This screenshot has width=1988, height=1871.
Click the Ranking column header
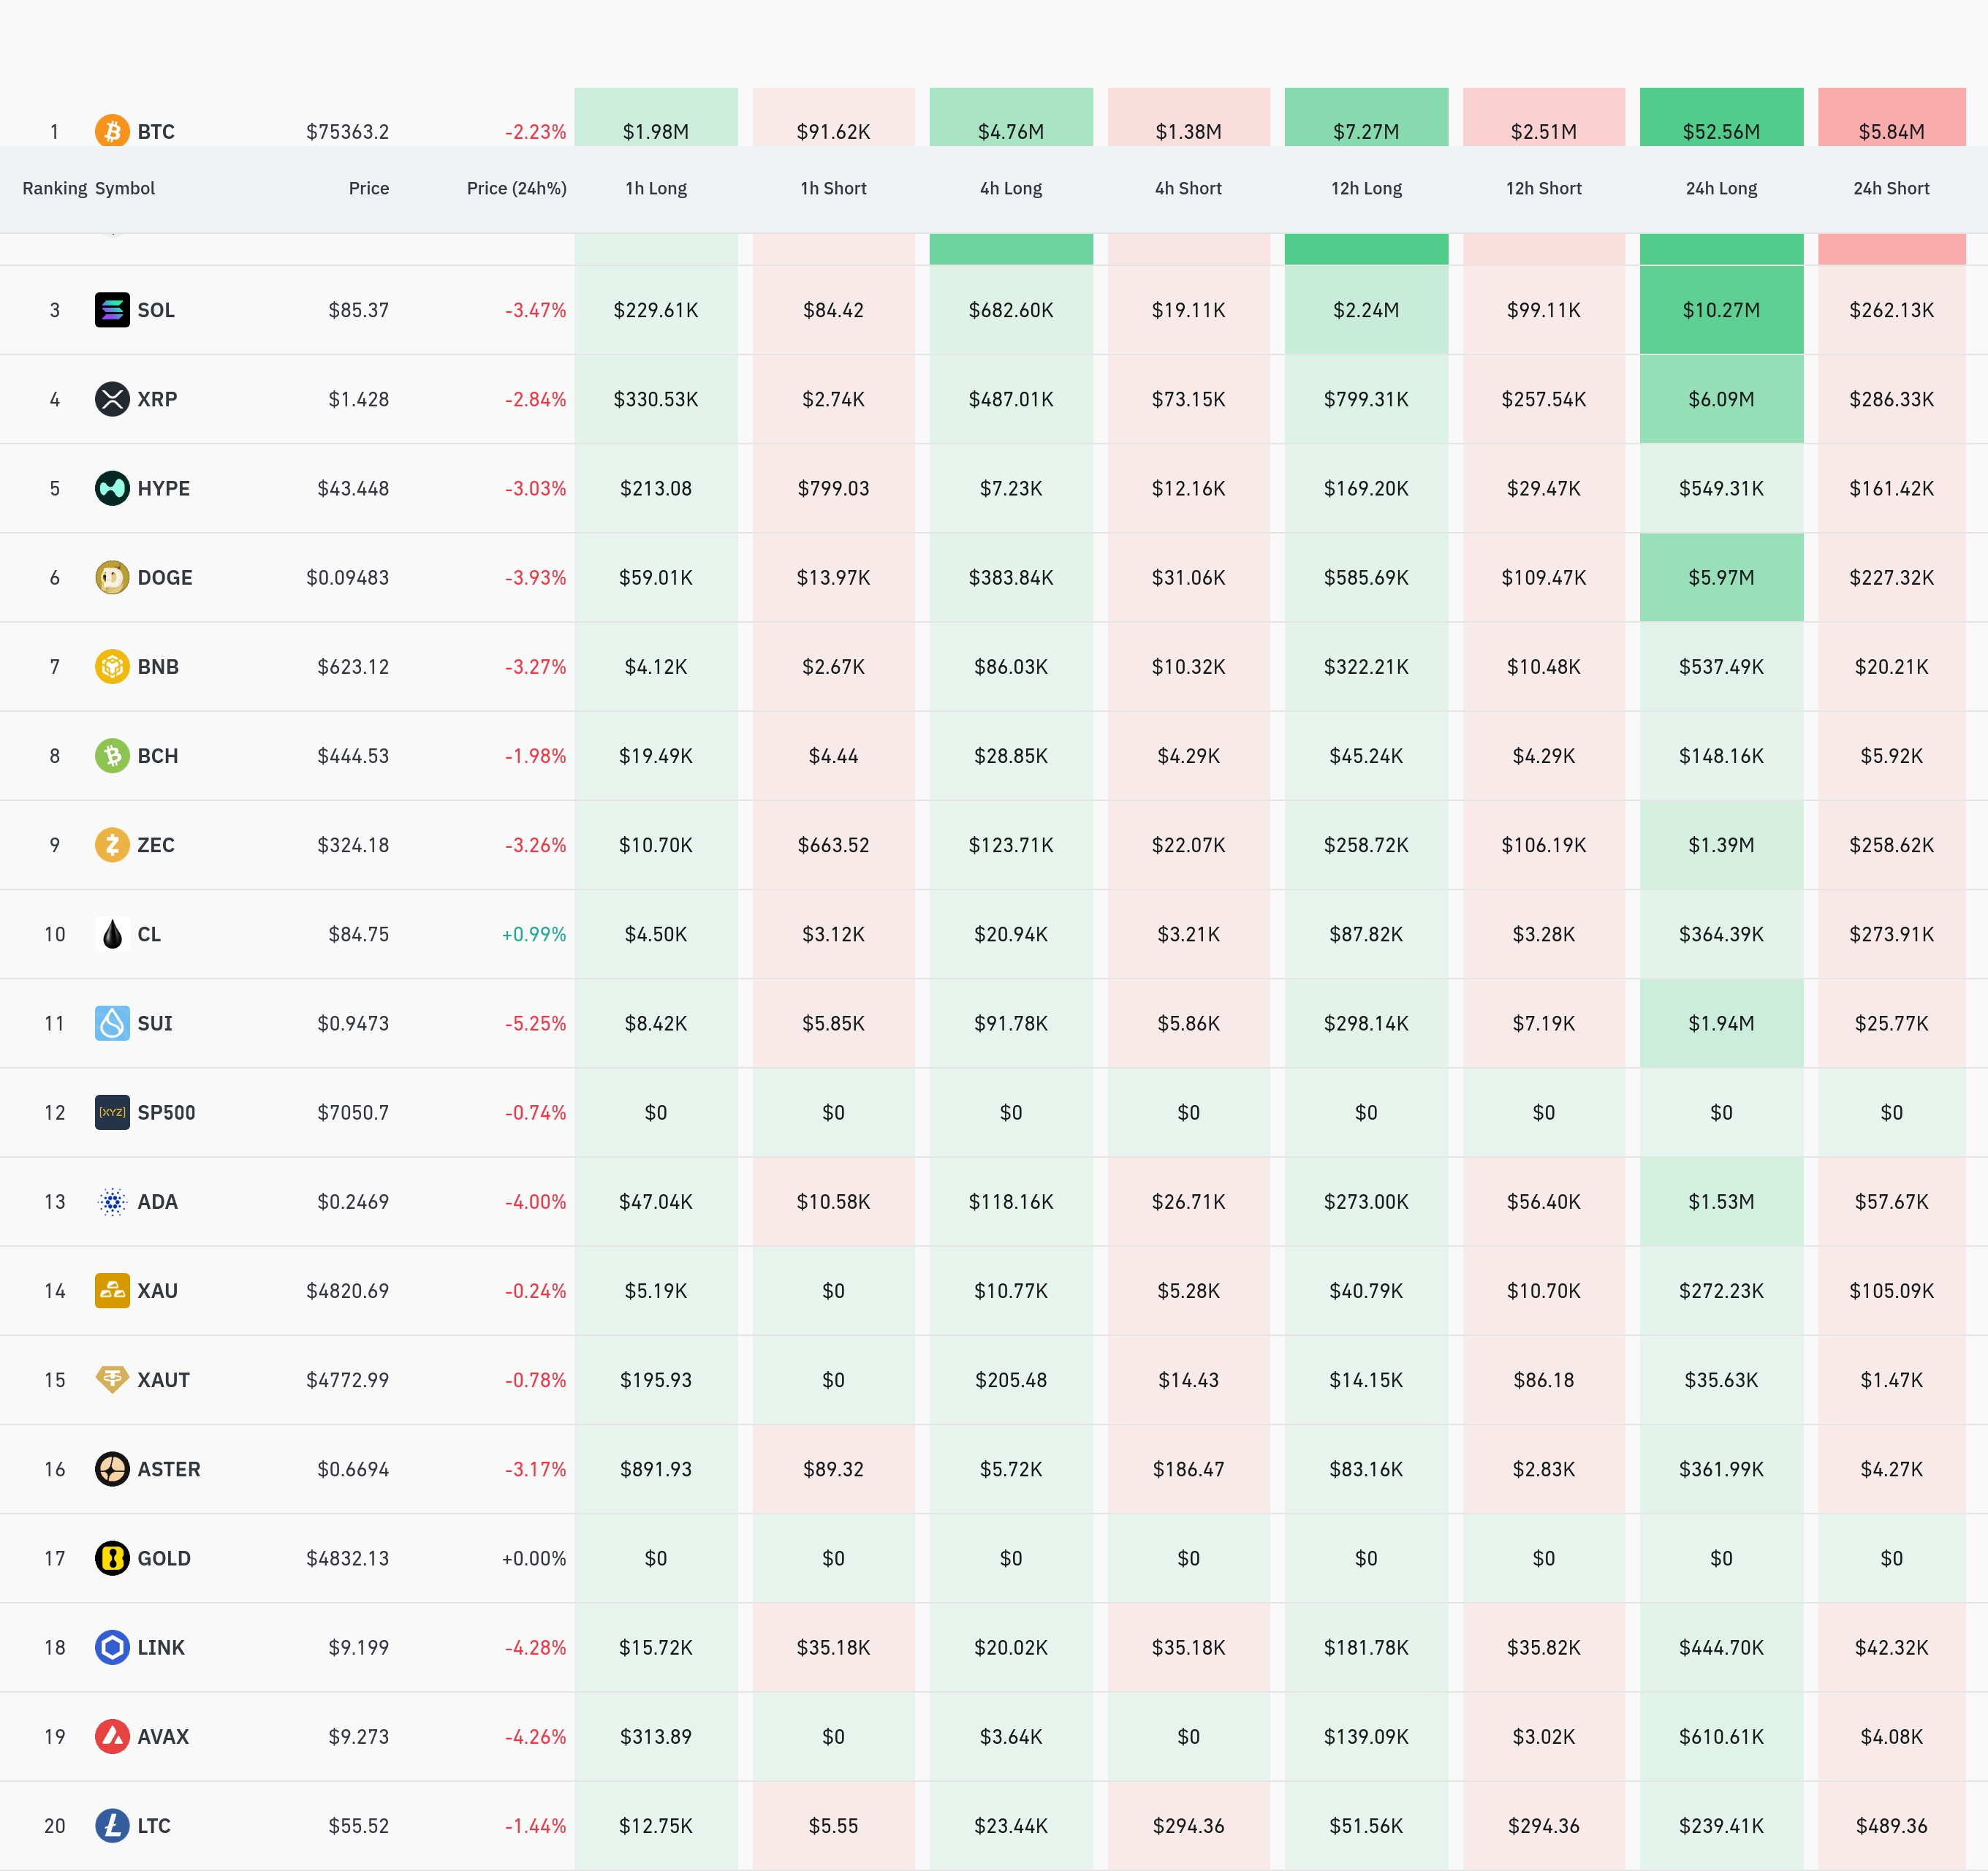click(x=54, y=188)
